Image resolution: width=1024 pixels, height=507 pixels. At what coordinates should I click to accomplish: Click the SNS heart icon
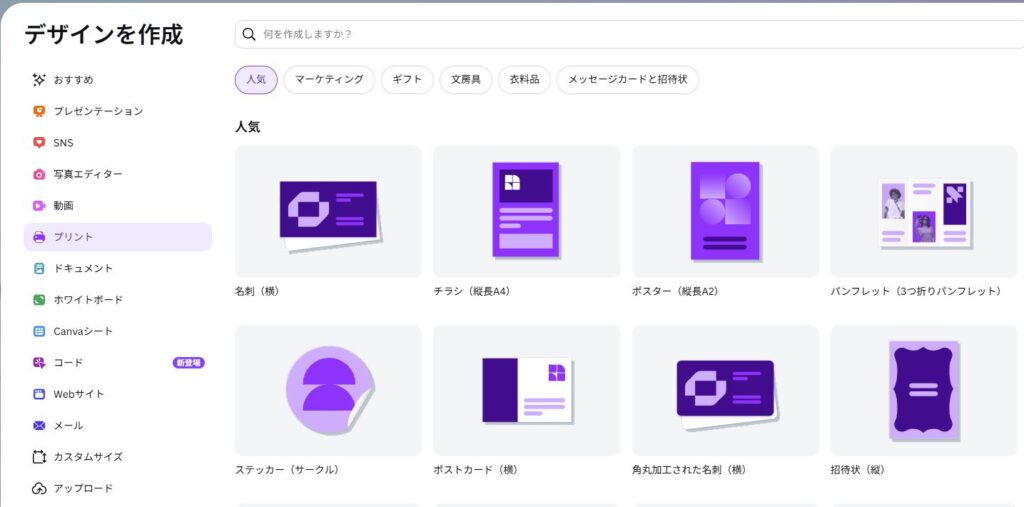[x=39, y=142]
